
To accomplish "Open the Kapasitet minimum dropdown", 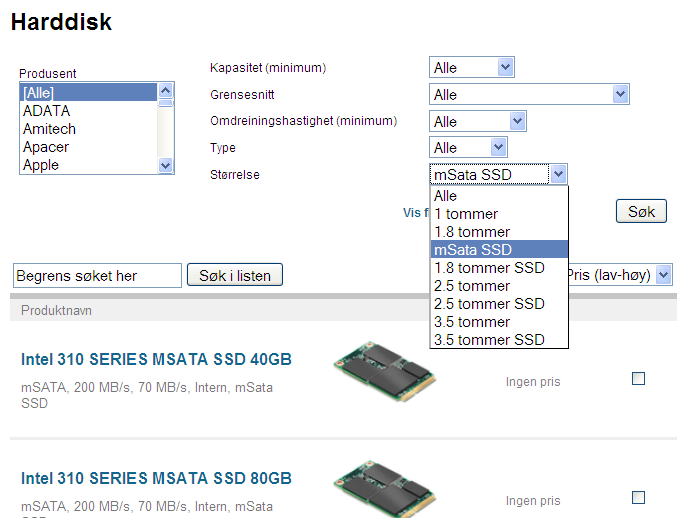I will [472, 67].
